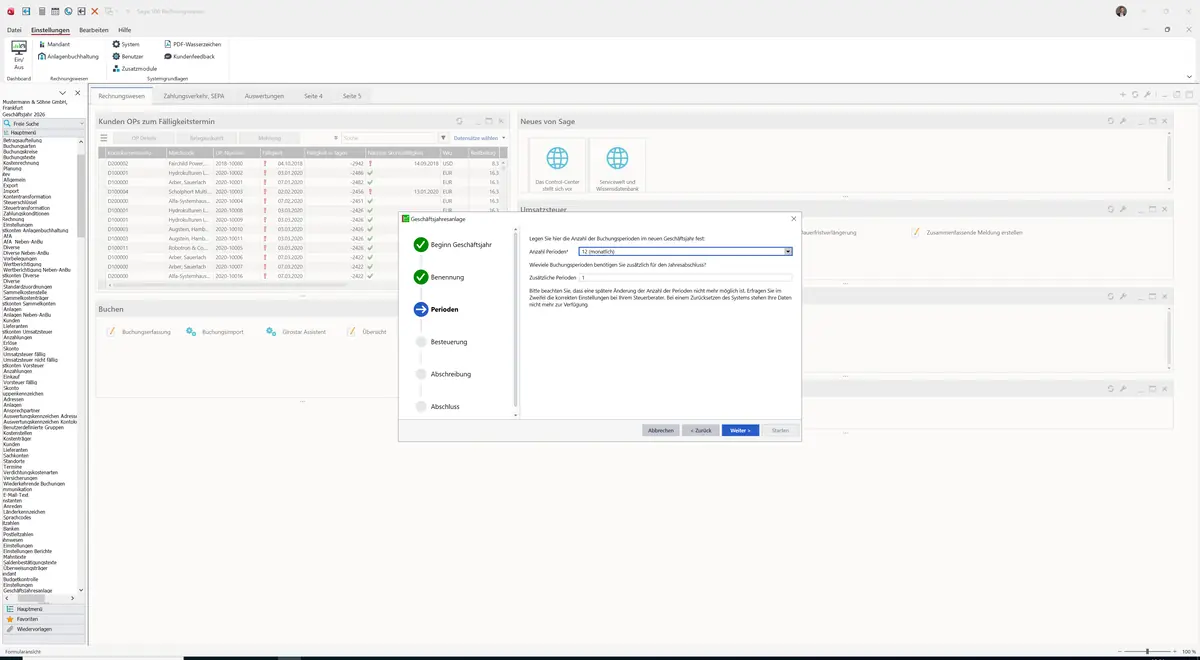Image resolution: width=1200 pixels, height=660 pixels.
Task: Open Anlagenbuchhaltung in the ribbon
Action: (x=68, y=57)
